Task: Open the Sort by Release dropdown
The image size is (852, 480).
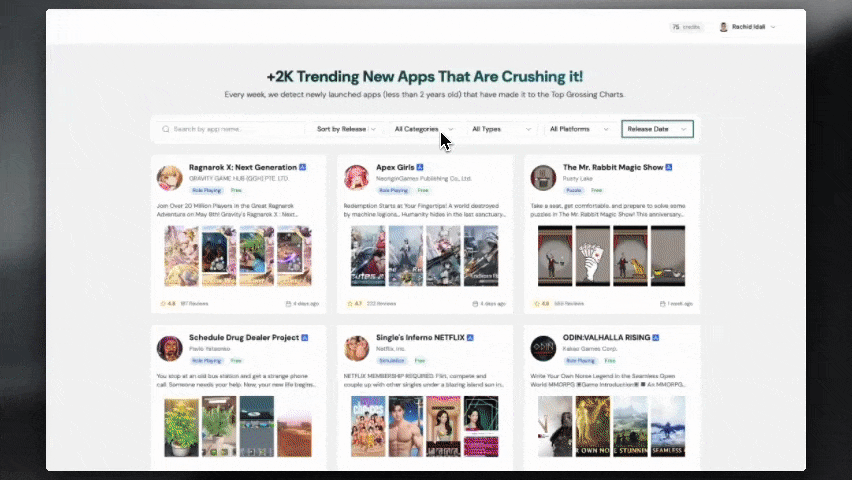Action: [x=346, y=129]
